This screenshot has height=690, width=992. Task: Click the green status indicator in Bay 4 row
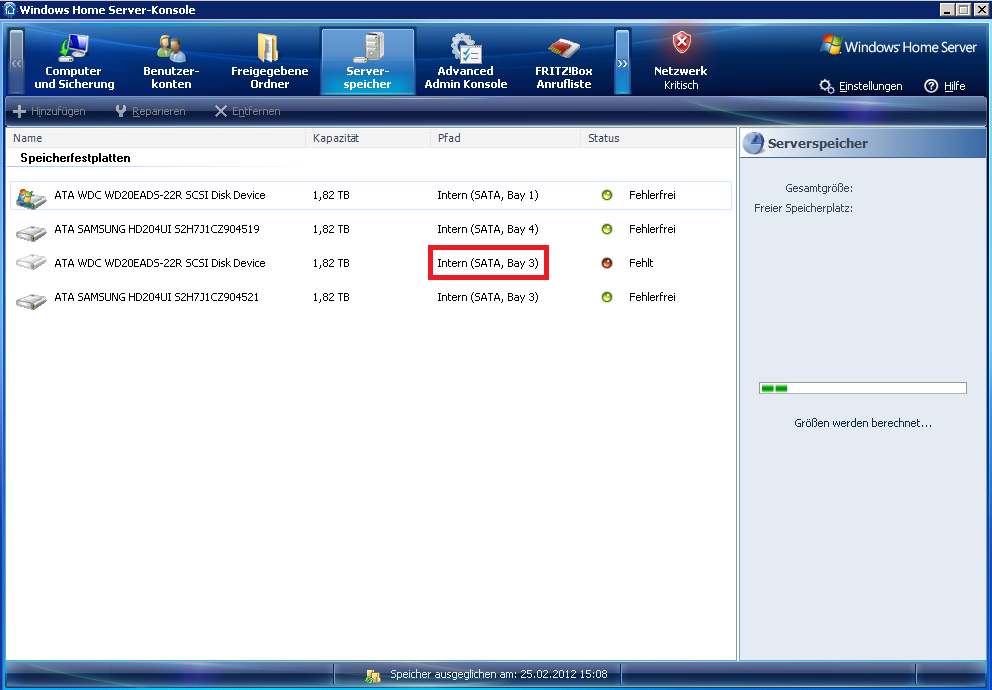(x=607, y=229)
